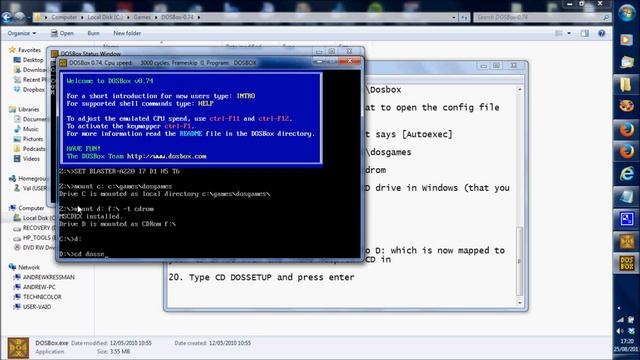Open Internet Explorer from the taskbar
640x360 pixels.
(x=627, y=174)
